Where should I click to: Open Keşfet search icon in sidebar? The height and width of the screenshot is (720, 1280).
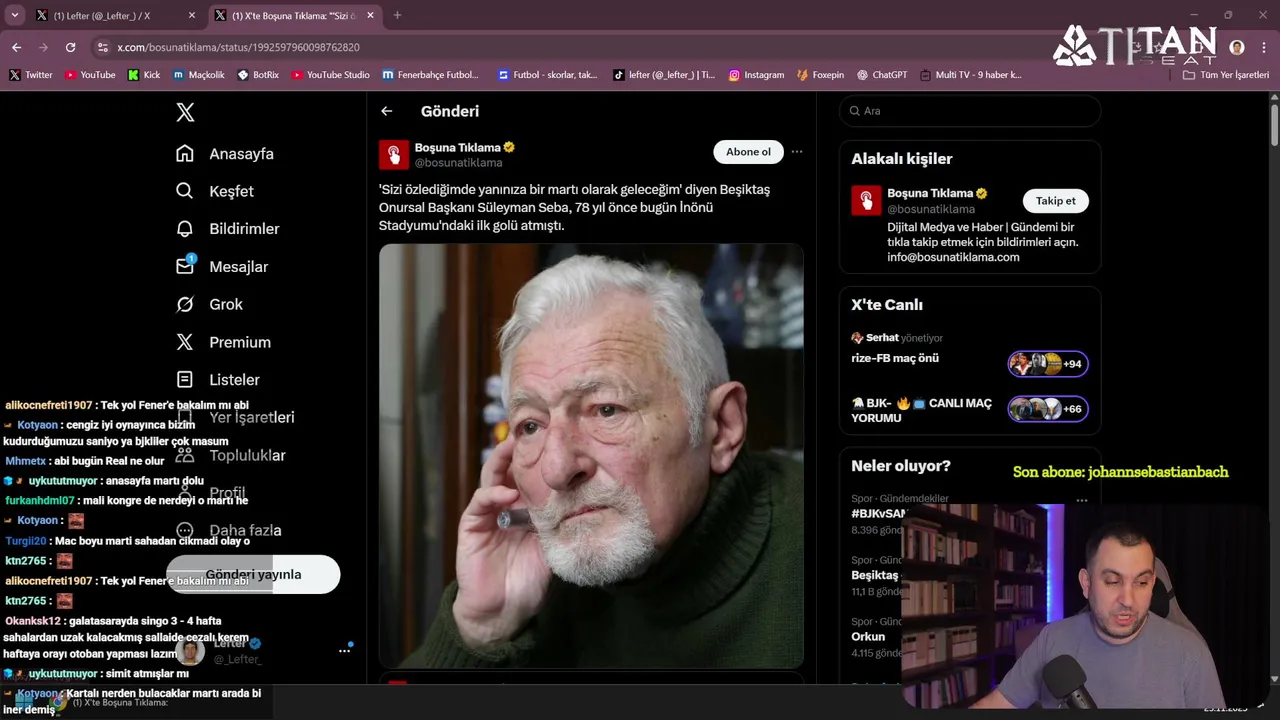click(x=185, y=191)
